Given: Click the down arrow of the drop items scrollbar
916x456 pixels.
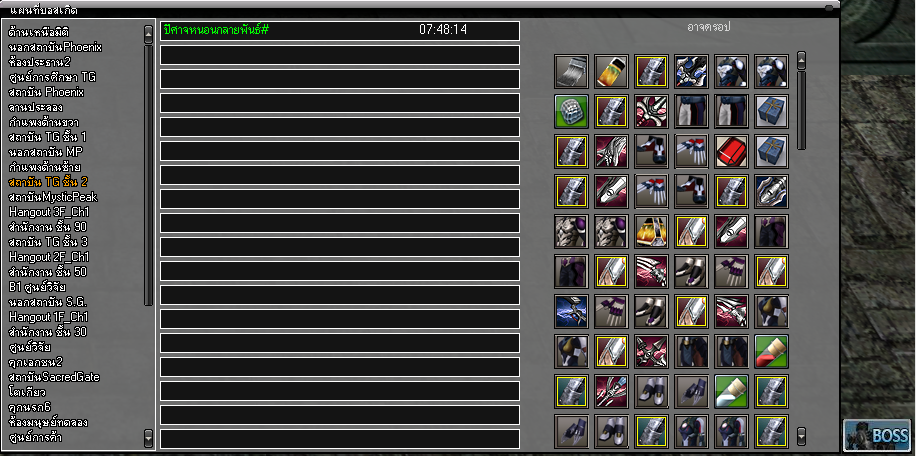Looking at the screenshot, I should pyautogui.click(x=802, y=436).
